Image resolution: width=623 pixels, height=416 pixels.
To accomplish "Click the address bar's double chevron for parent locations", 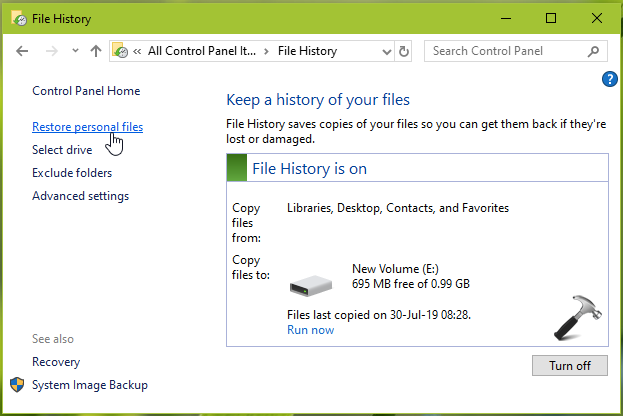I will click(137, 51).
